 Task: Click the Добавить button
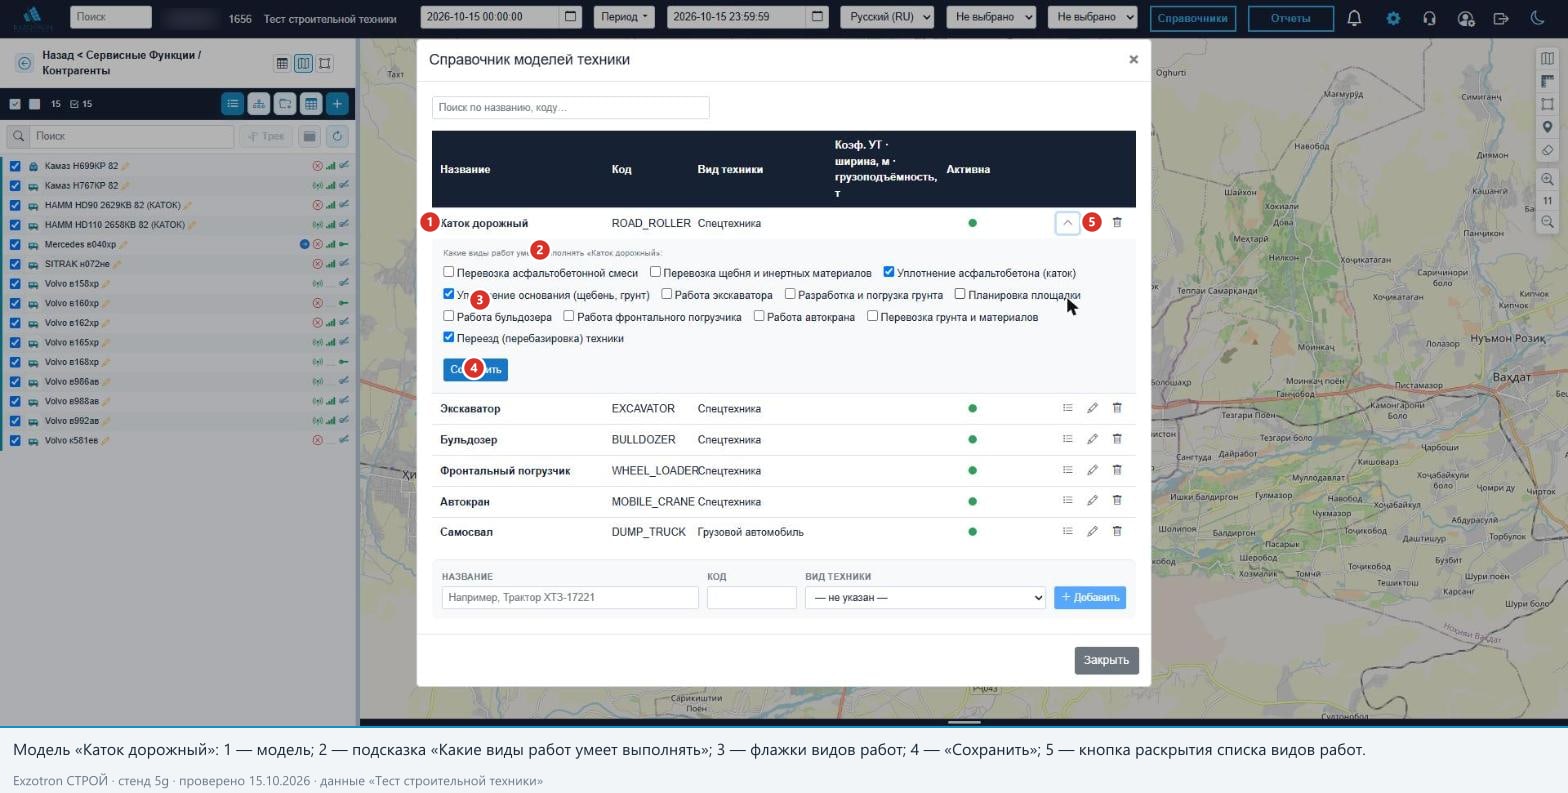coord(1090,597)
